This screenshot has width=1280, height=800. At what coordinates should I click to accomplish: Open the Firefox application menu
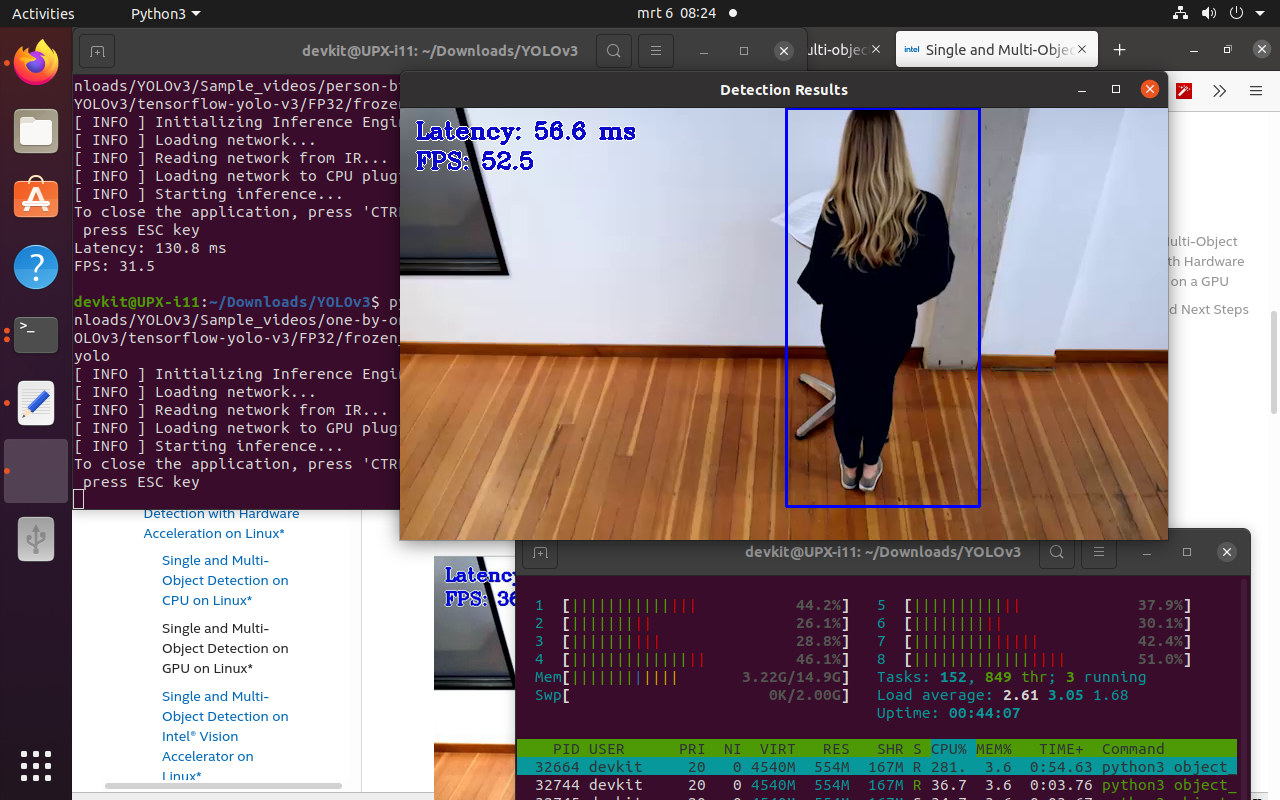[x=1256, y=91]
